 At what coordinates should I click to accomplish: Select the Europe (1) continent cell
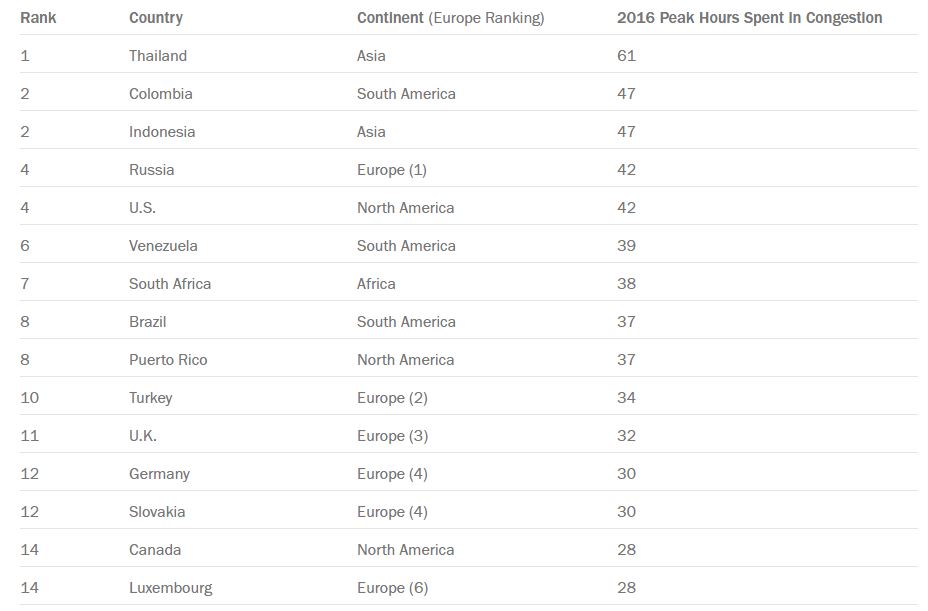392,170
